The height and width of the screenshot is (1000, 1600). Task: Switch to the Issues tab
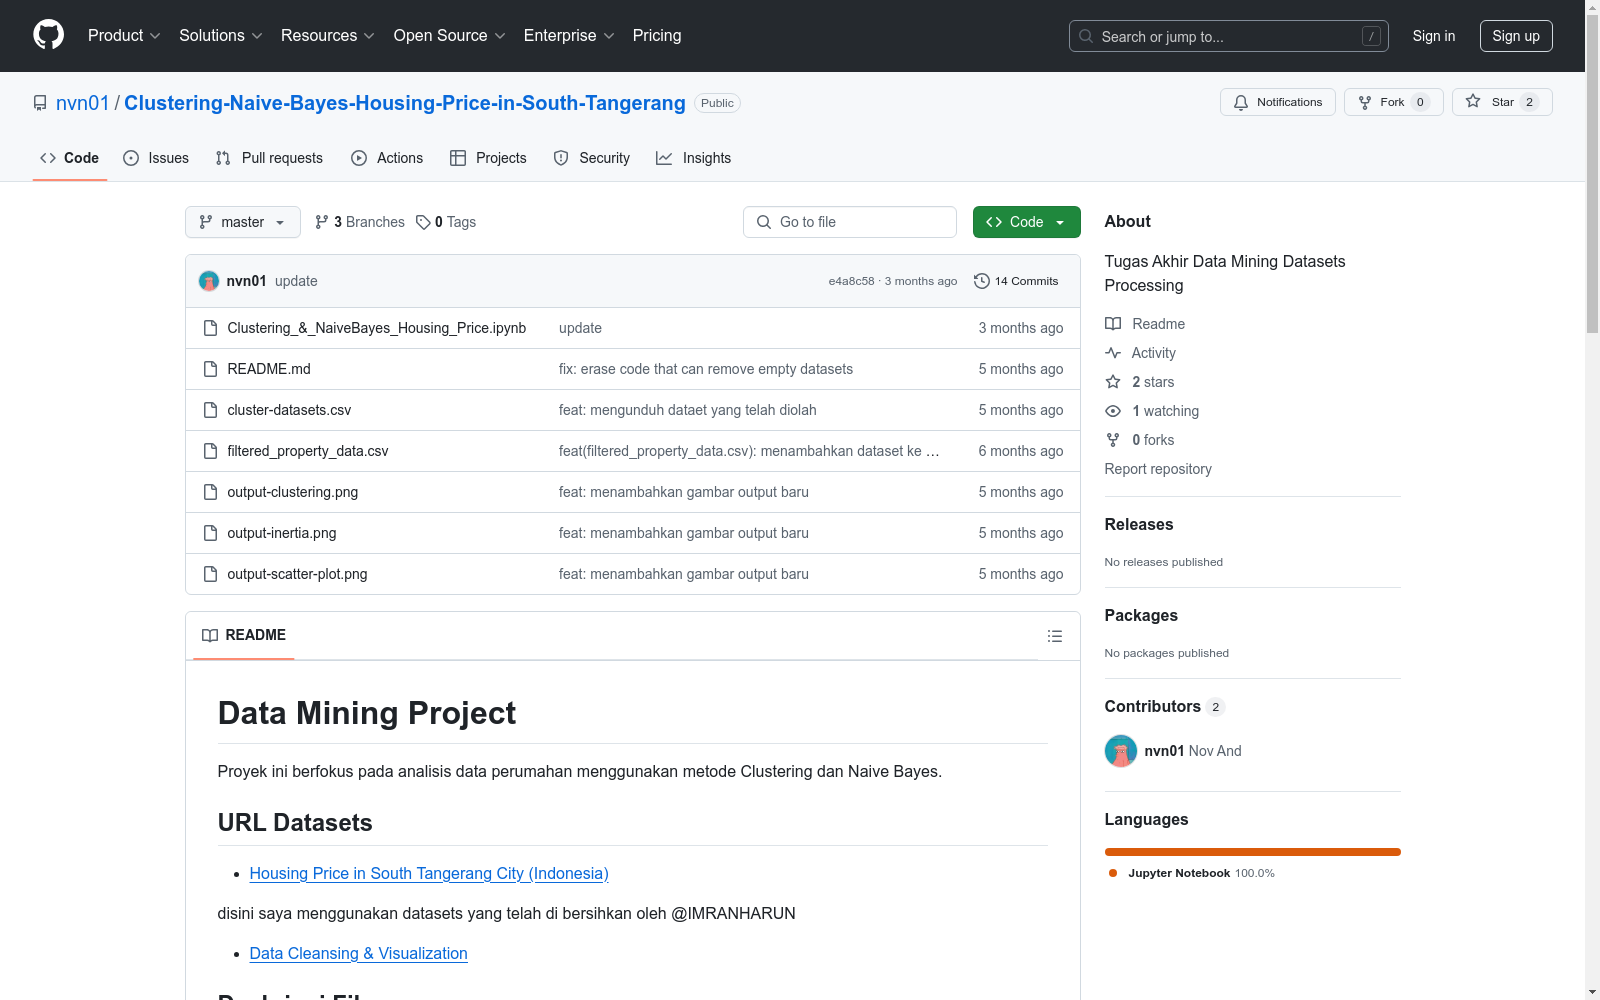(x=156, y=158)
